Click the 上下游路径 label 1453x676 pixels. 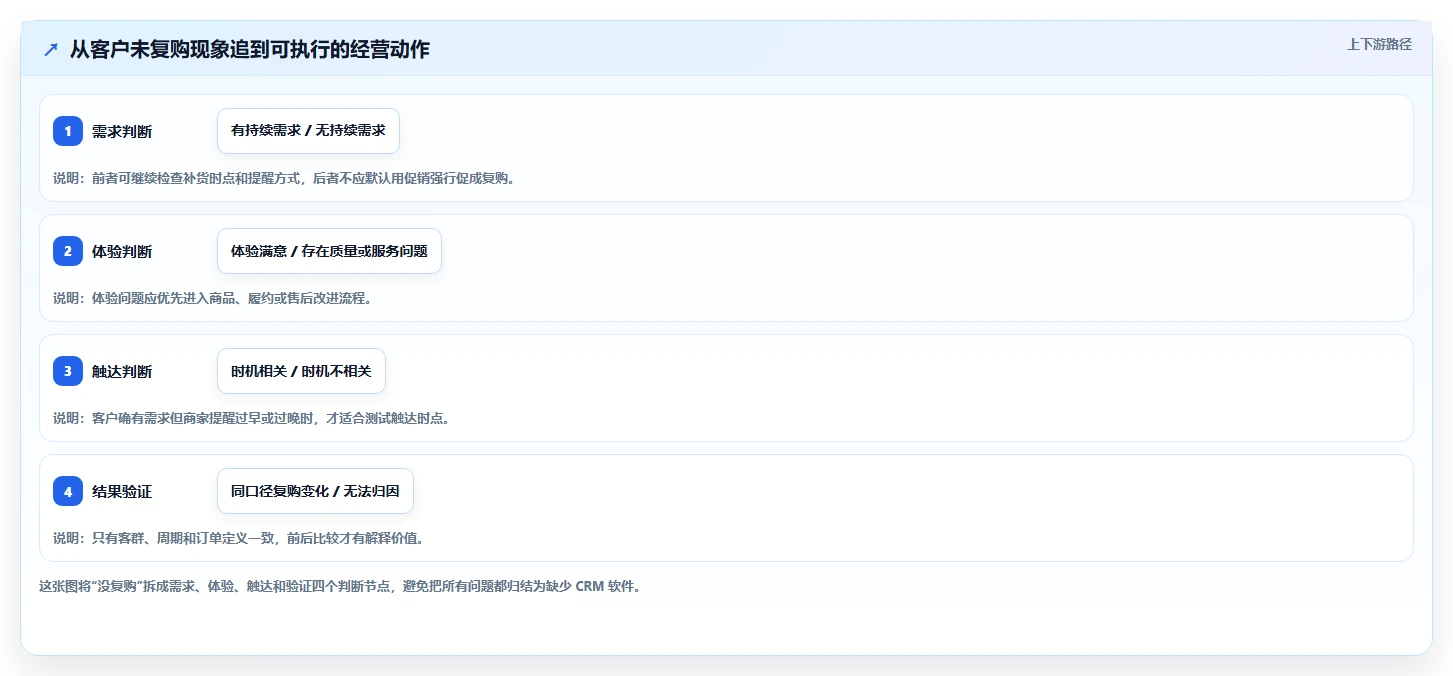1379,44
